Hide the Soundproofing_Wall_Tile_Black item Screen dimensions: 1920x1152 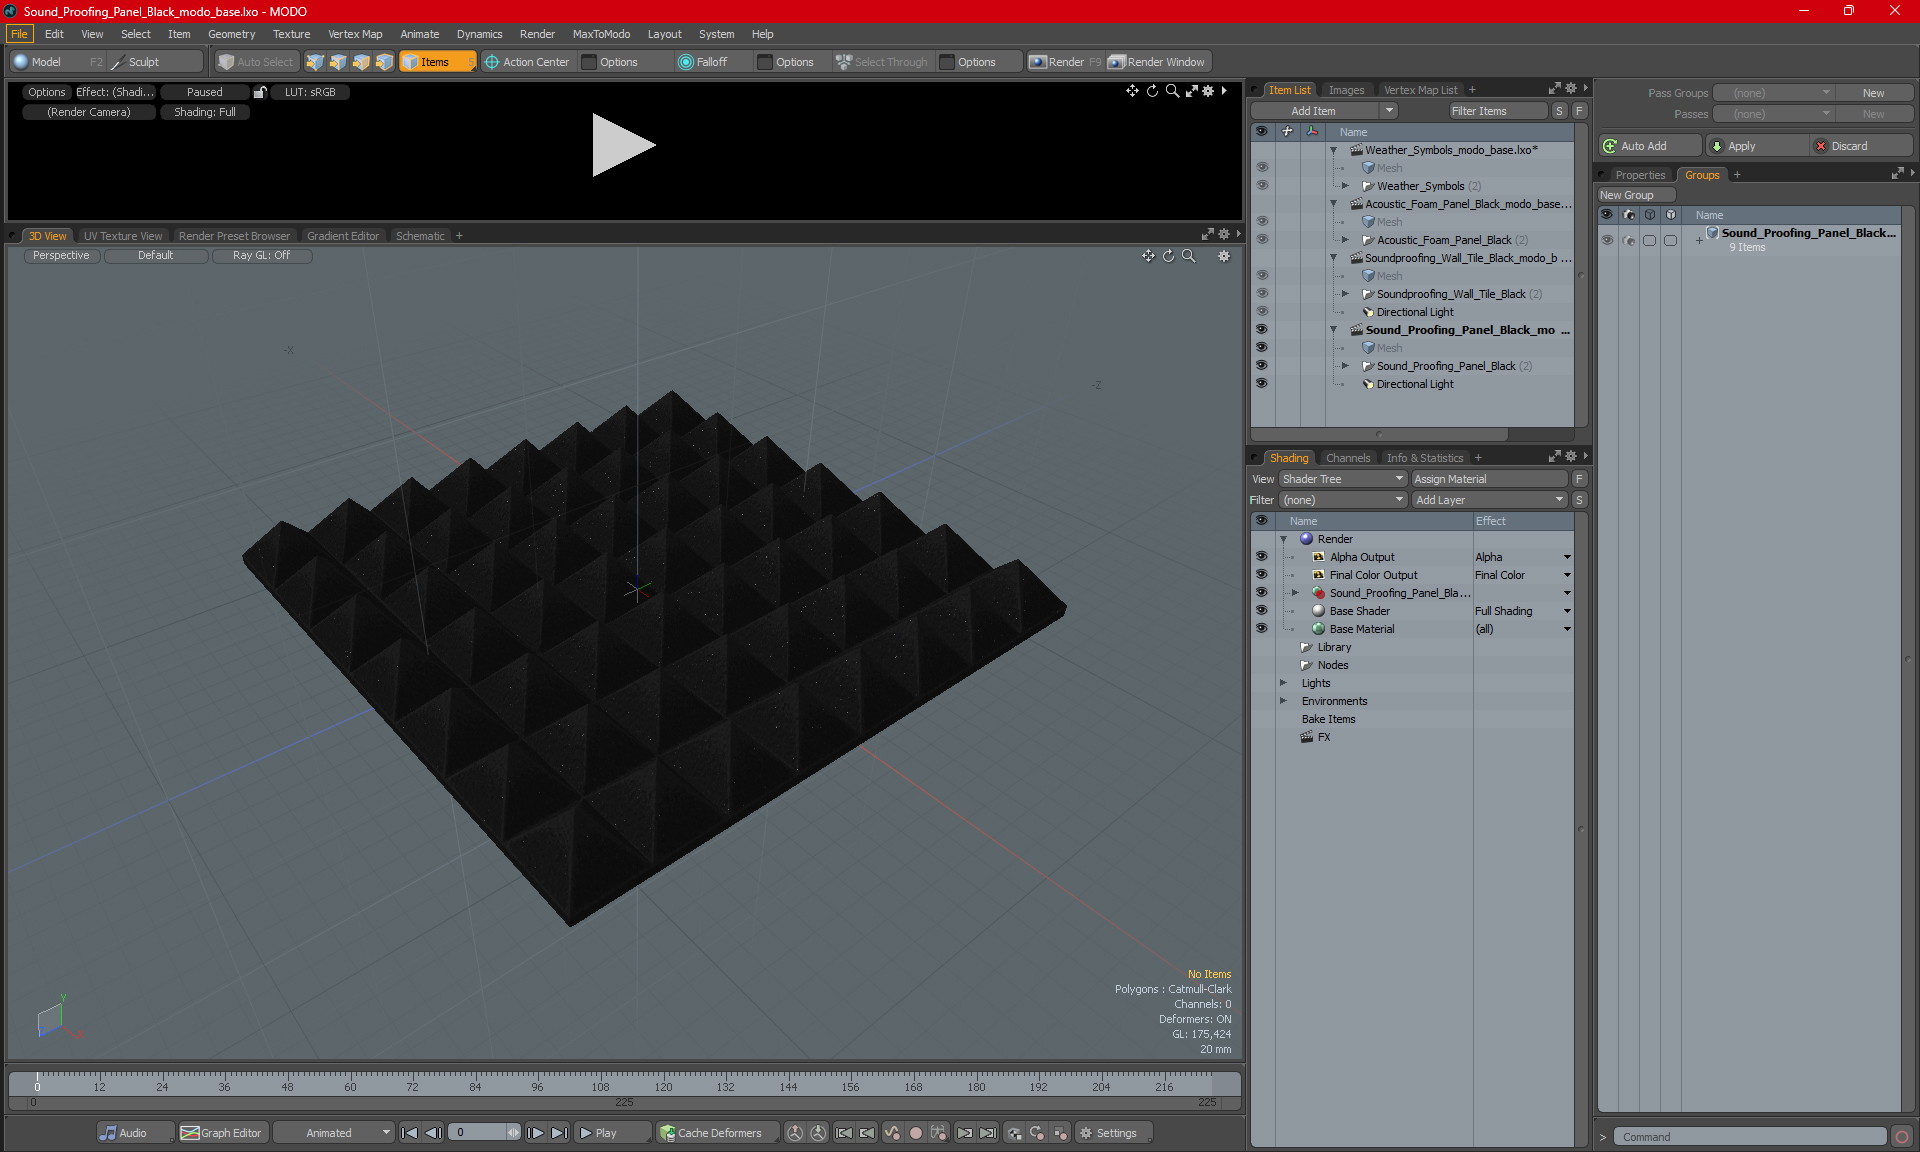tap(1262, 294)
